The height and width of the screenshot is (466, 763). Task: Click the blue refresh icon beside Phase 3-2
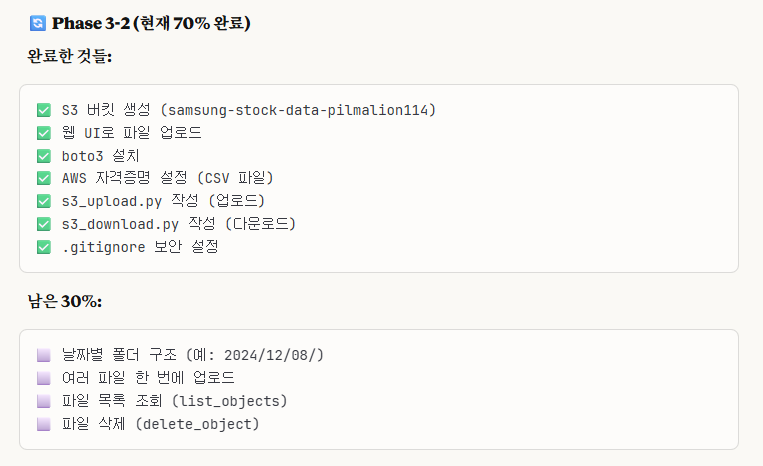click(x=38, y=23)
